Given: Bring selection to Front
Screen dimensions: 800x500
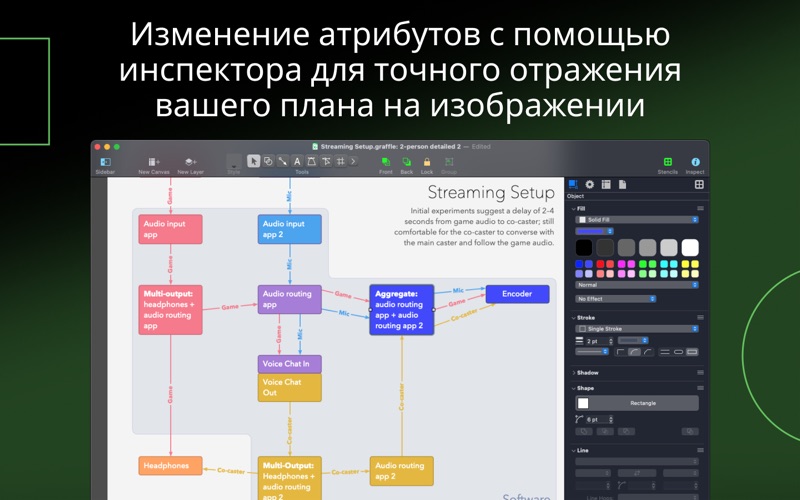Looking at the screenshot, I should (386, 165).
